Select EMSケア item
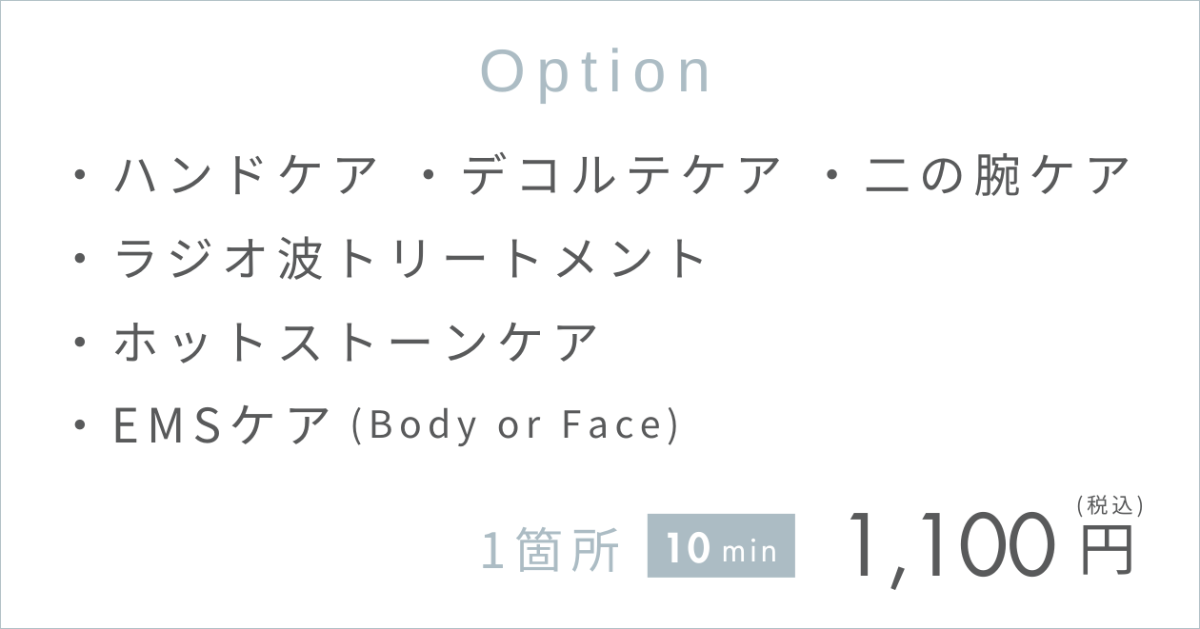Viewport: 1200px width, 629px height. tap(223, 426)
